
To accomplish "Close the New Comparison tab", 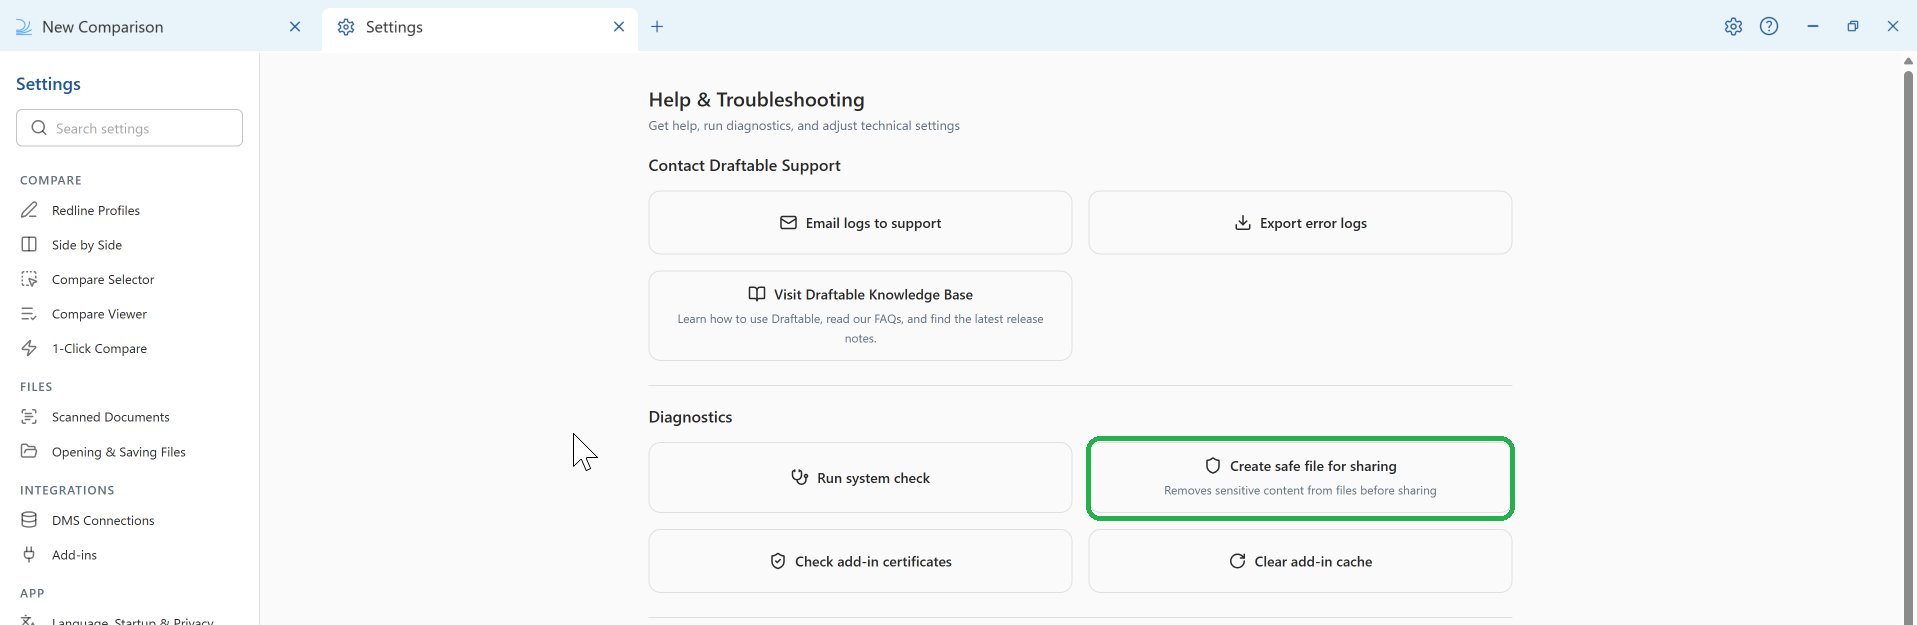I will (295, 27).
